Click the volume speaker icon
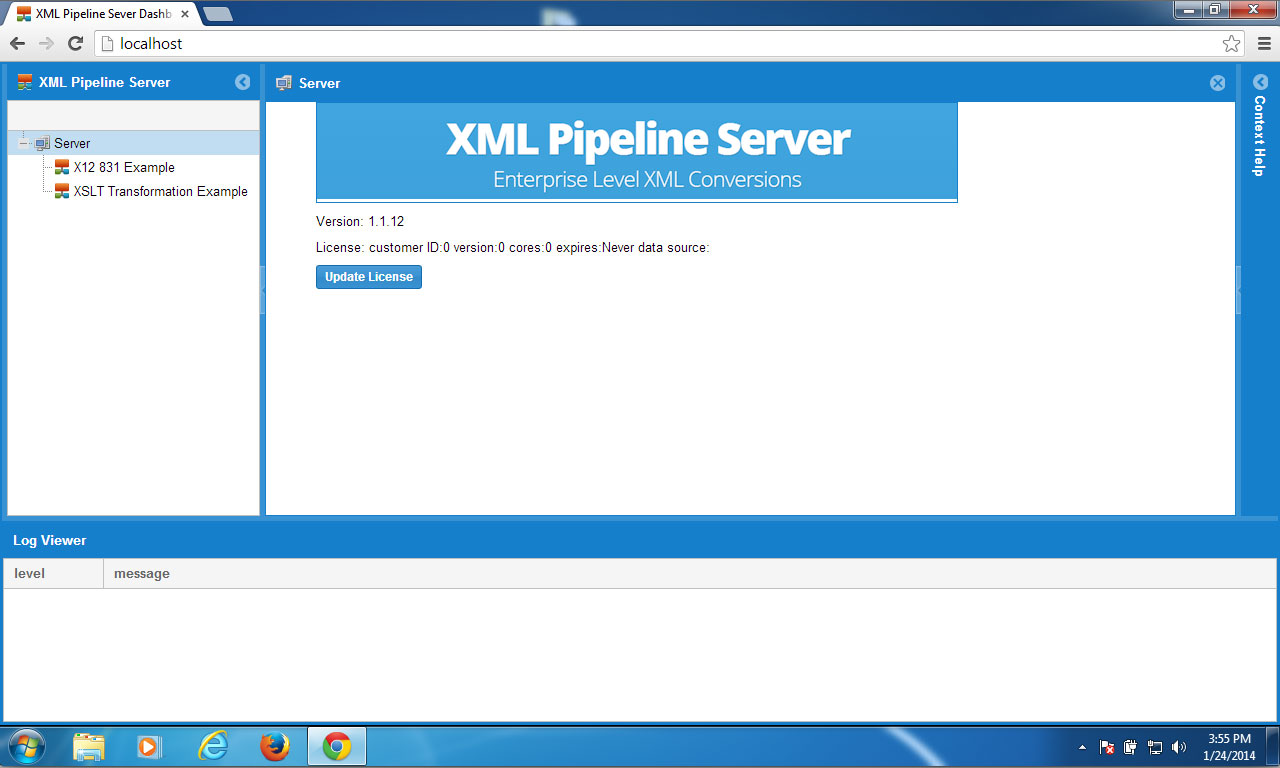The image size is (1280, 768). coord(1179,747)
